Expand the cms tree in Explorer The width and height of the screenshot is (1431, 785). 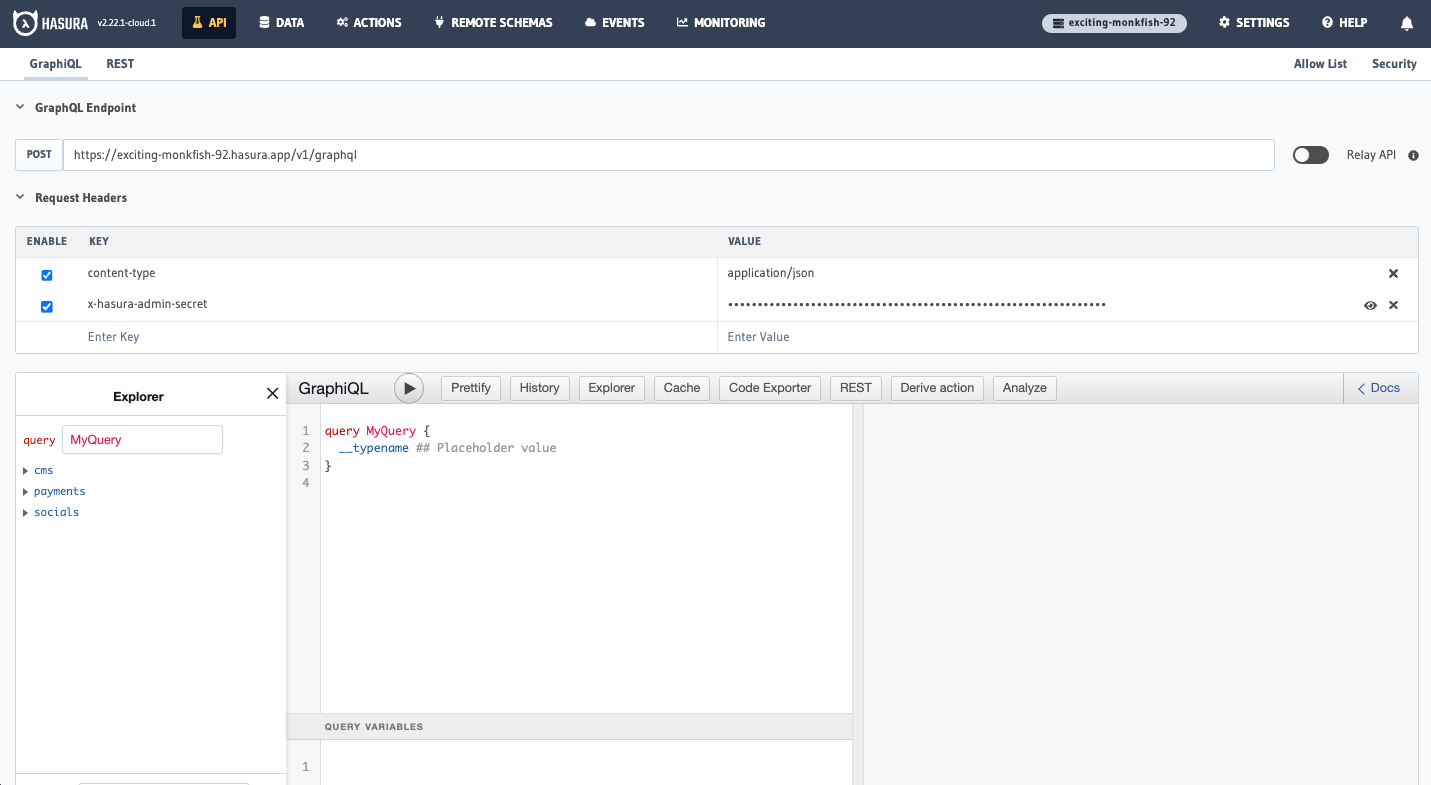point(25,470)
